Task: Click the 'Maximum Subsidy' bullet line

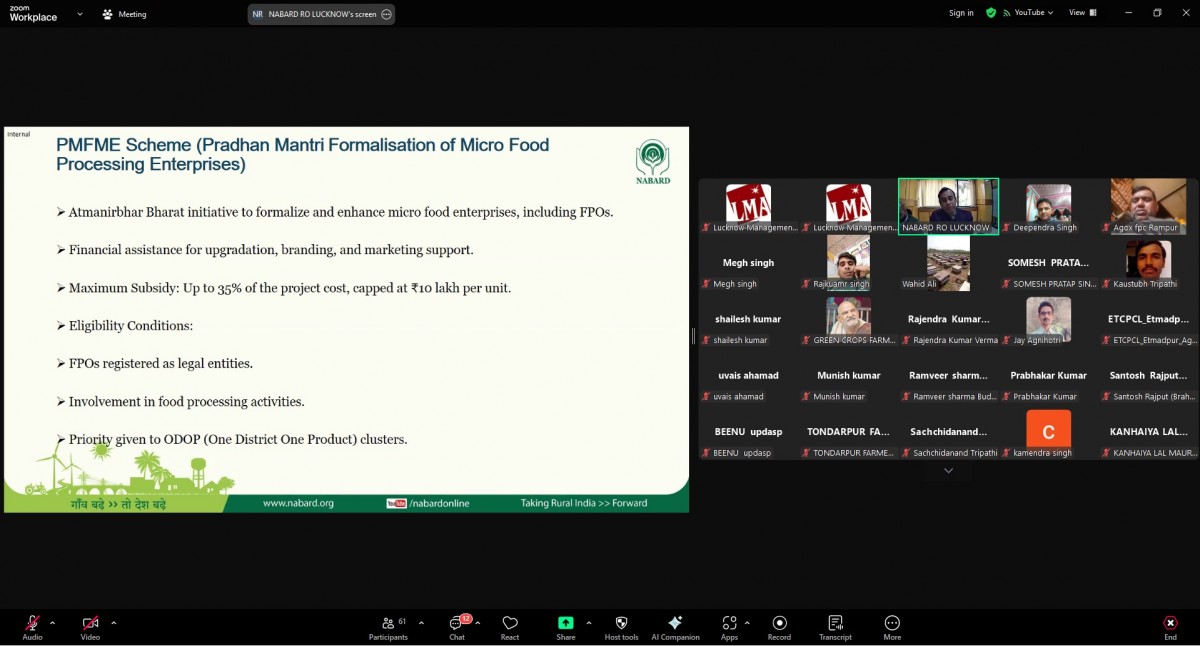Action: click(x=284, y=288)
